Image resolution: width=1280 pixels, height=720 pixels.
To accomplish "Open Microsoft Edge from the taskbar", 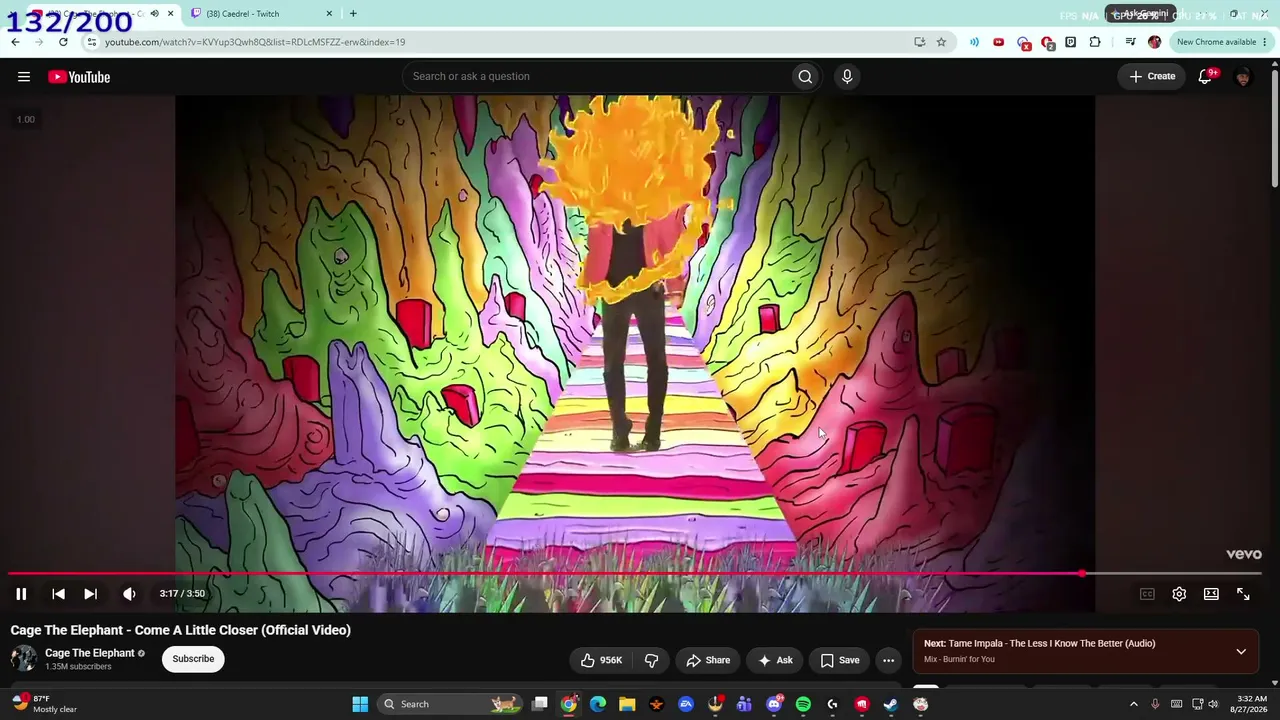I will pos(598,704).
